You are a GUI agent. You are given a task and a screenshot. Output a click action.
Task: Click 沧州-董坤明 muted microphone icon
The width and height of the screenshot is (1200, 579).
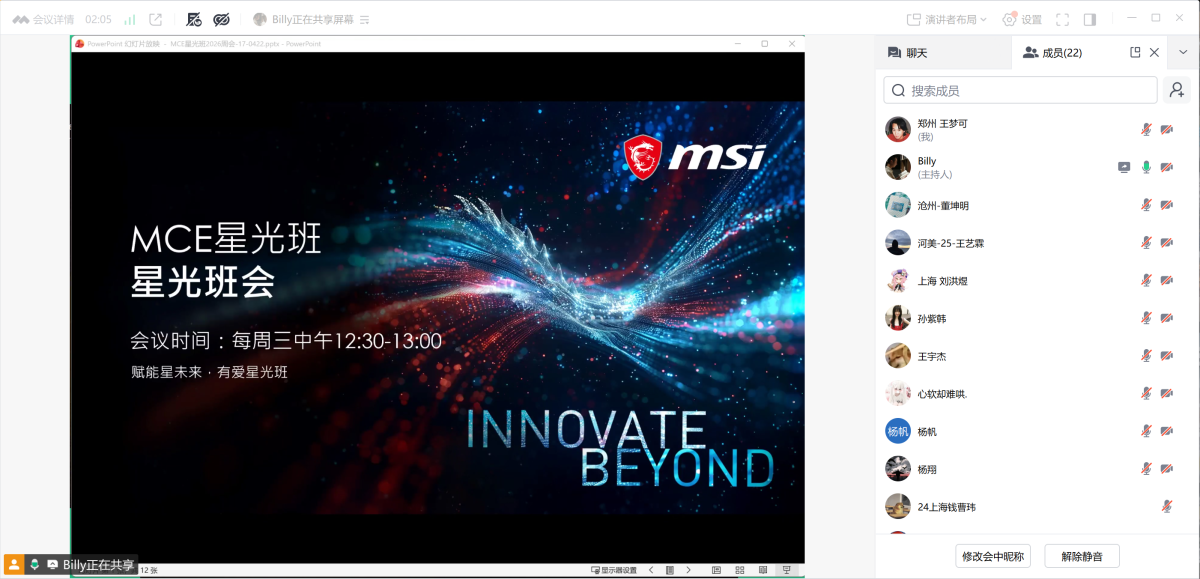(1147, 205)
